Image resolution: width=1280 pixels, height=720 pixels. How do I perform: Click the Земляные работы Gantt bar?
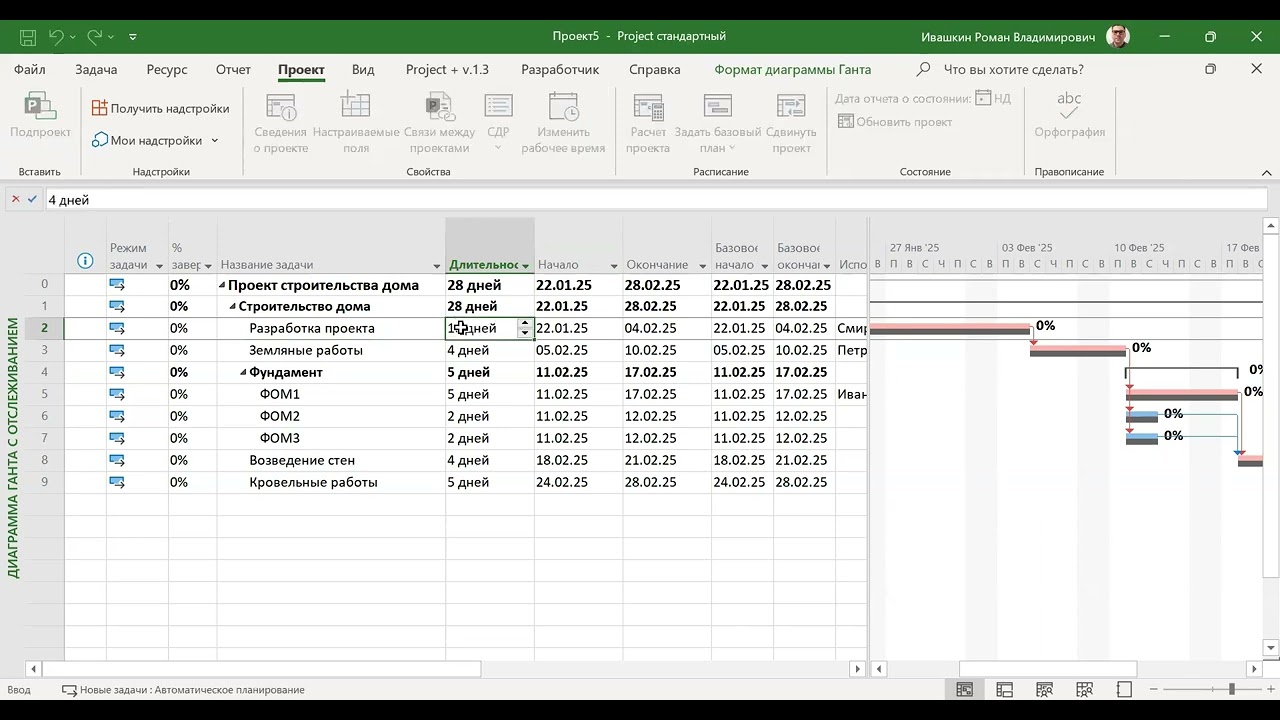(x=1078, y=350)
